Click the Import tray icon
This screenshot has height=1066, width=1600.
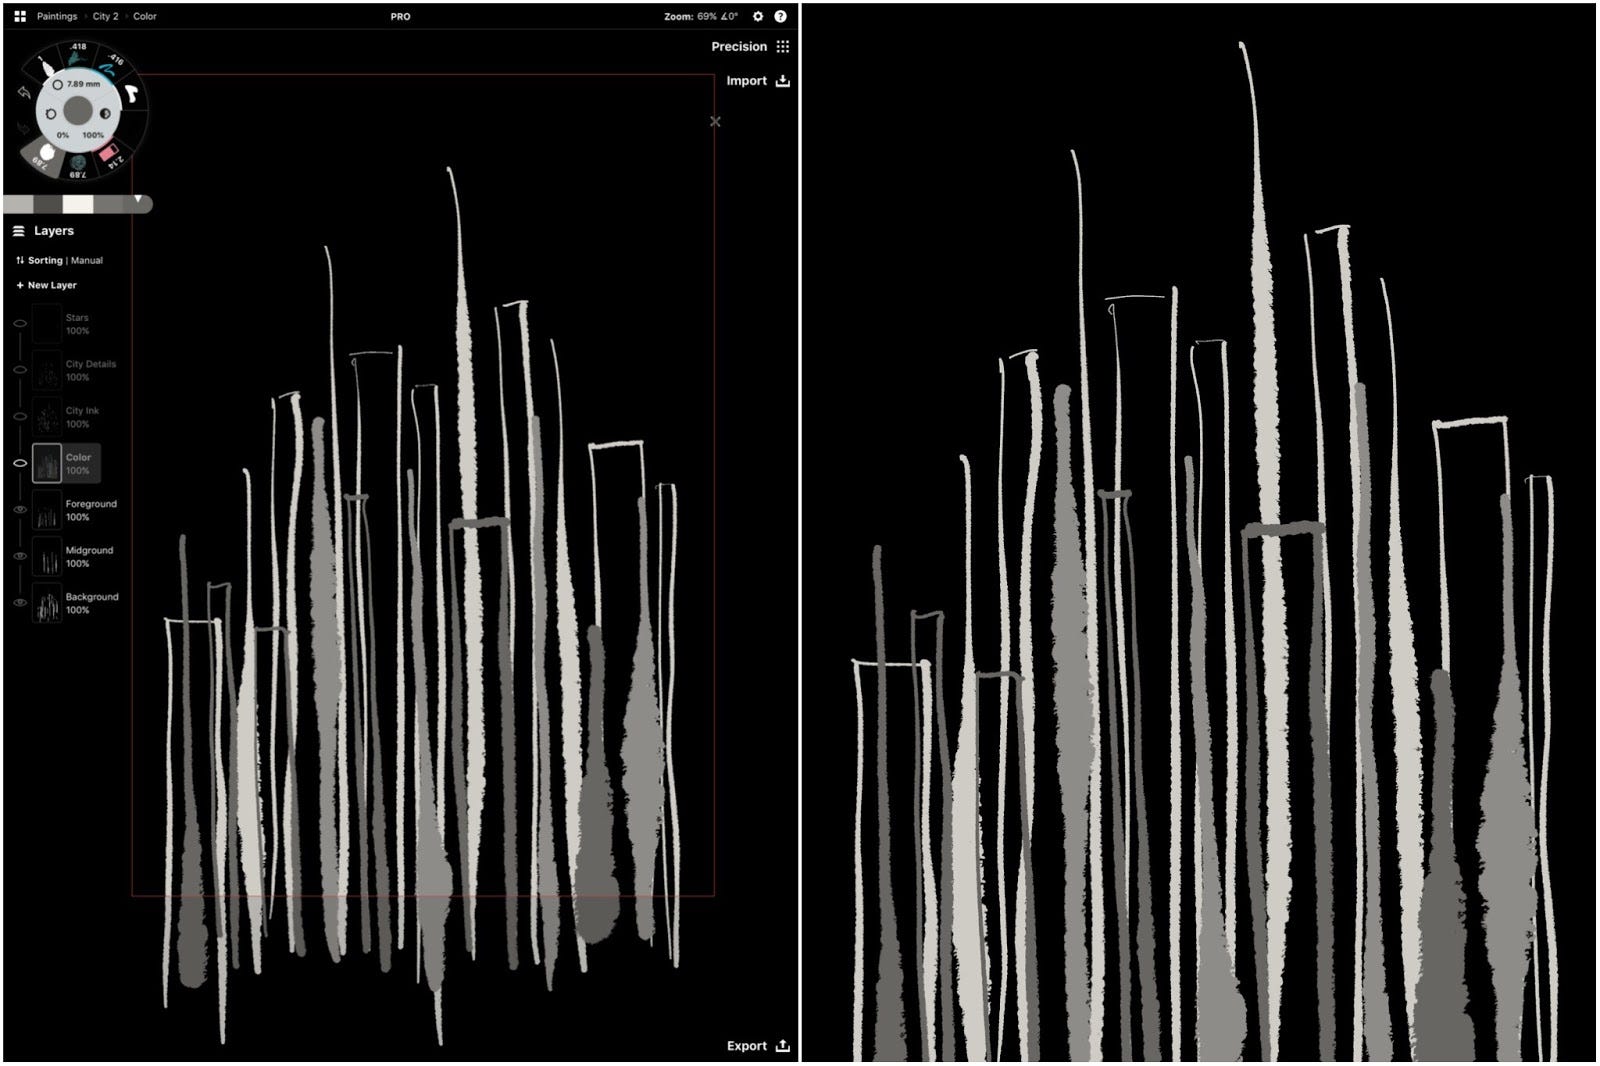coord(783,81)
